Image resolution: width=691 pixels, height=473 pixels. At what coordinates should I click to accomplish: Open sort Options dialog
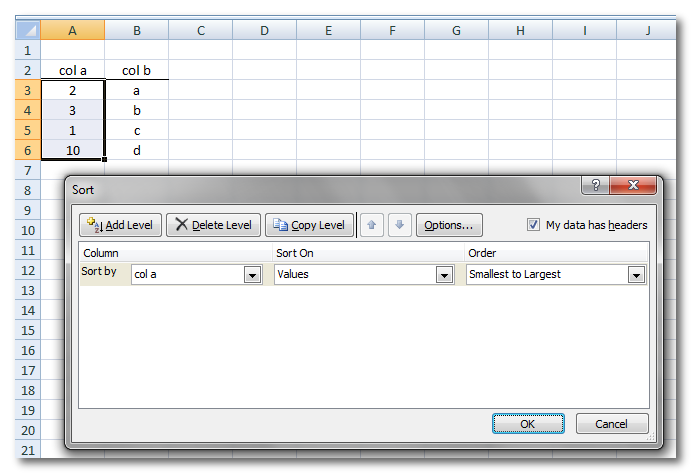(449, 225)
